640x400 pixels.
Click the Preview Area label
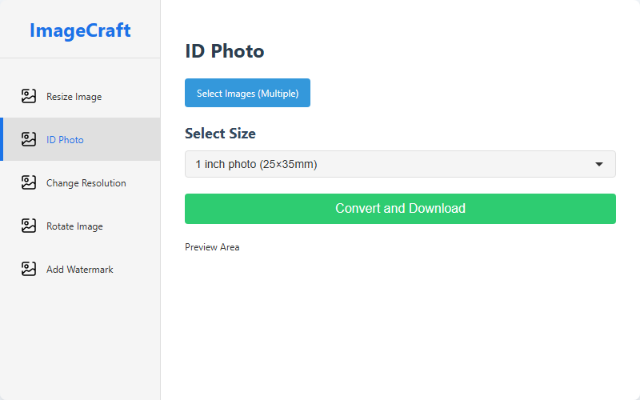(212, 247)
